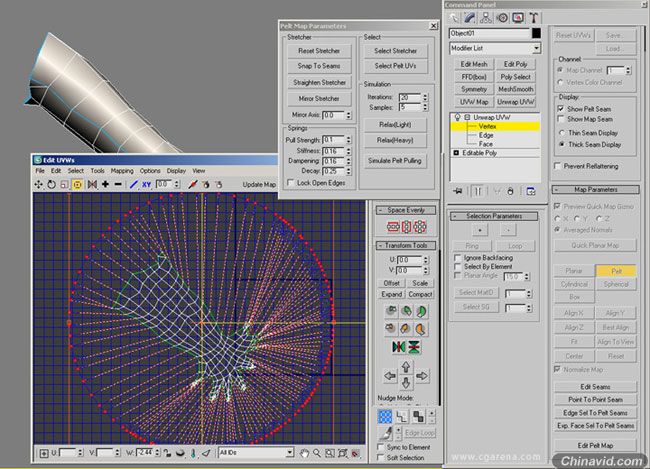
Task: Click the Zoom Region icon in Edit UVWs
Action: (330, 453)
